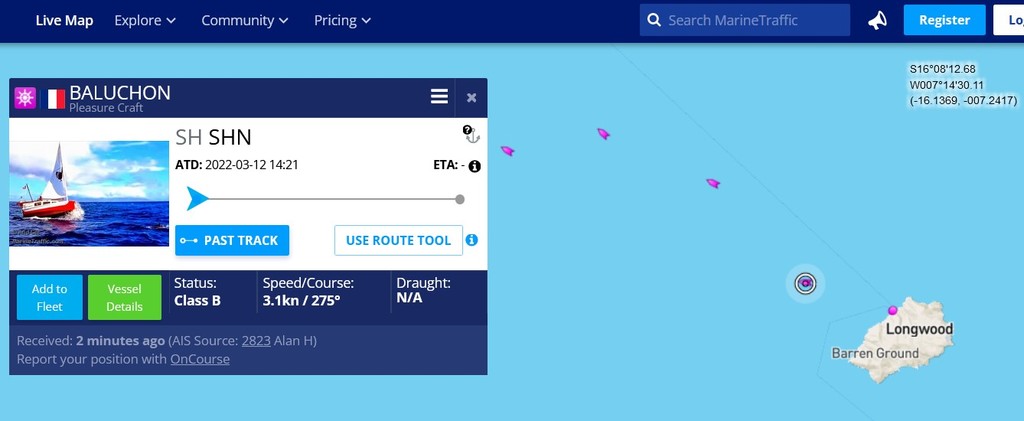Click the PAST TRACK button

[x=232, y=240]
